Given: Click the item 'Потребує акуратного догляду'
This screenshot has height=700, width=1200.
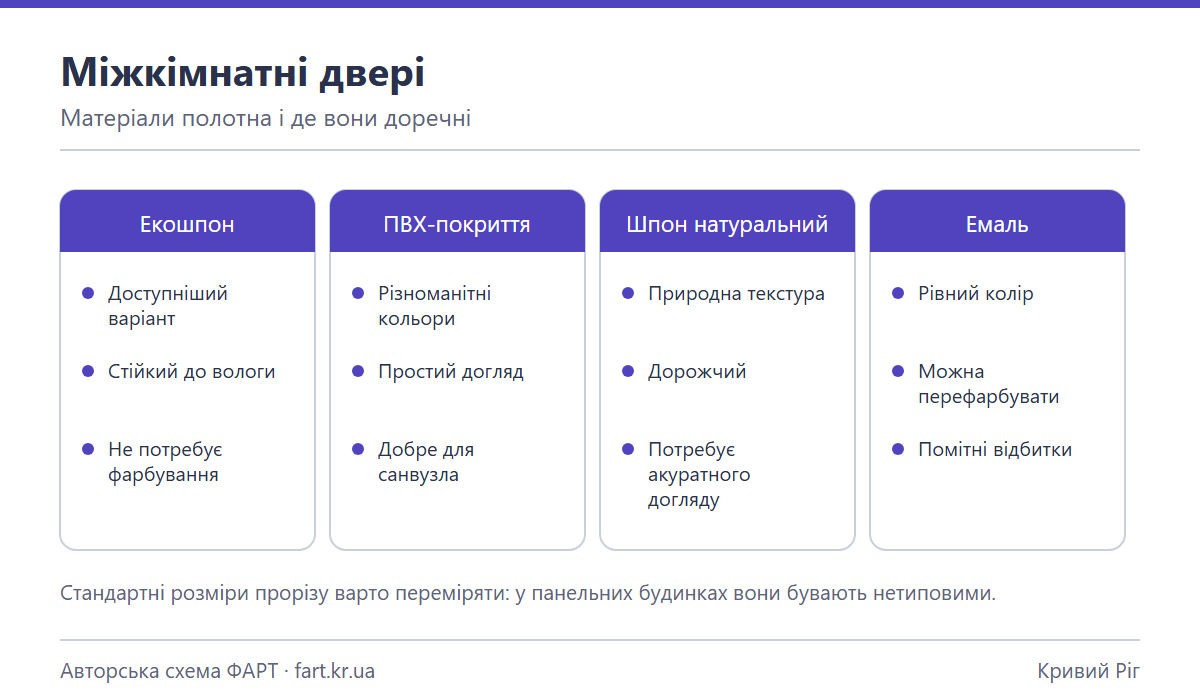Looking at the screenshot, I should (x=699, y=475).
